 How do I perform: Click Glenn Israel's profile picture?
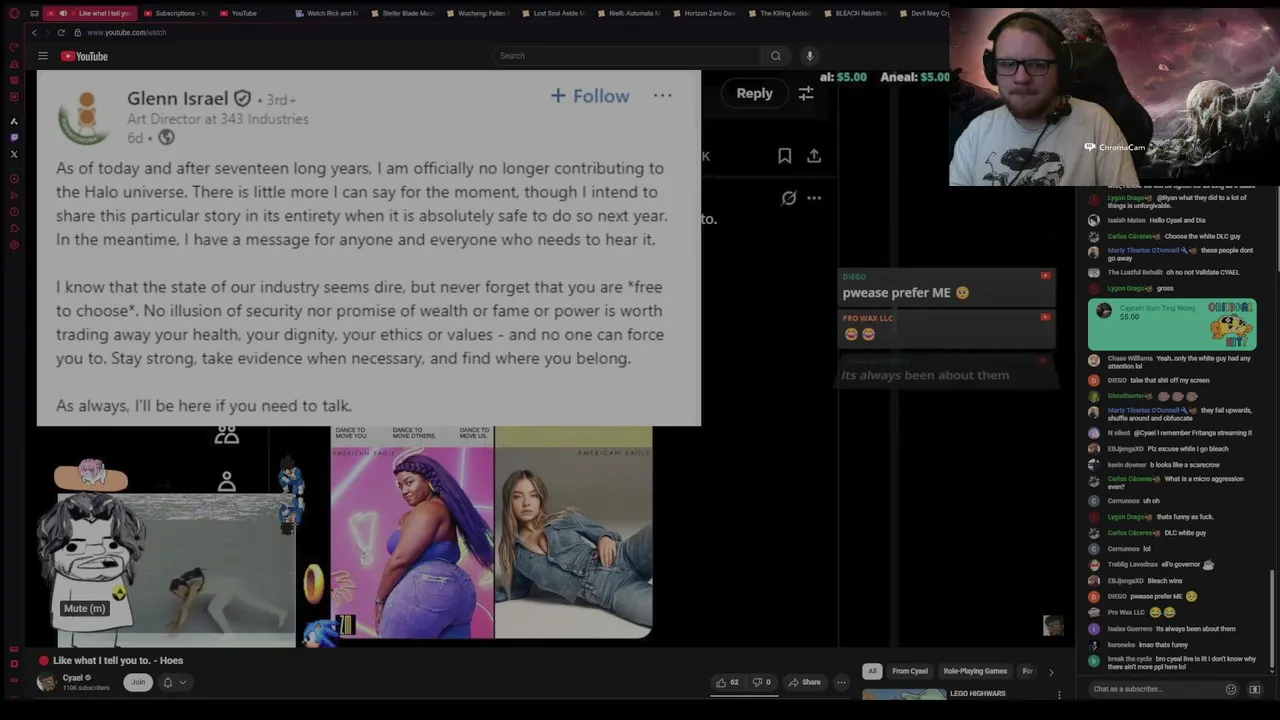tap(86, 117)
